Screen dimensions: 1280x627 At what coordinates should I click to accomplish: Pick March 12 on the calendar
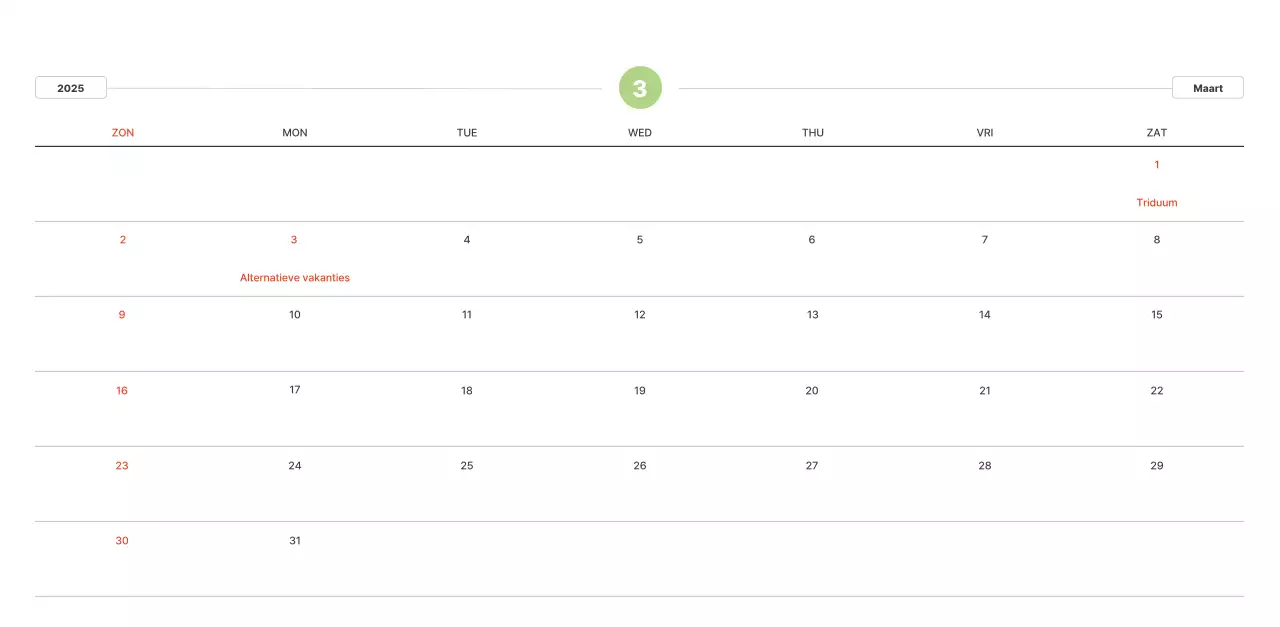click(640, 315)
